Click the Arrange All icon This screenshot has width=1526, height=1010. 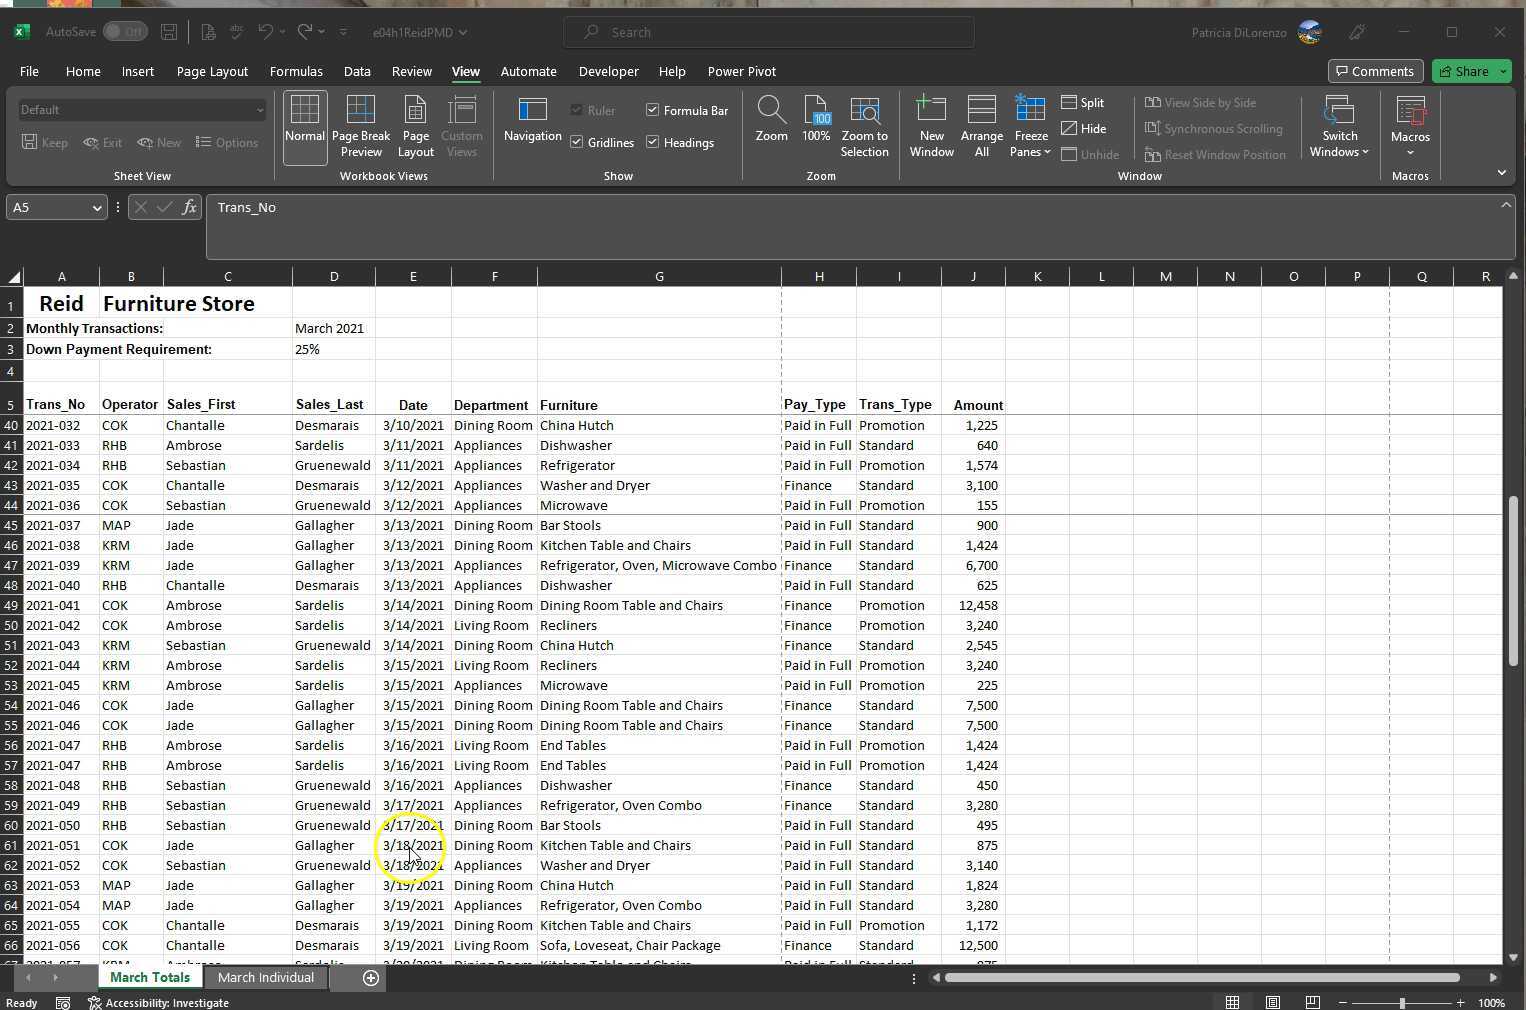[981, 127]
